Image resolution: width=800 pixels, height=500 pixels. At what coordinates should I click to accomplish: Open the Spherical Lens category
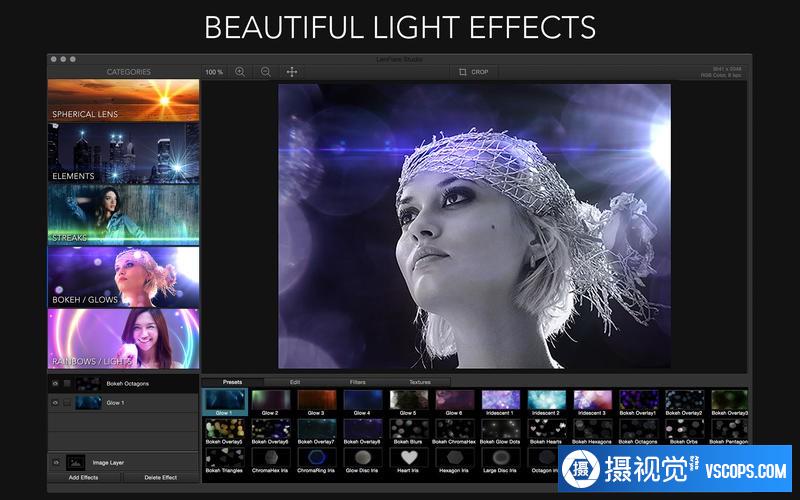pos(123,100)
